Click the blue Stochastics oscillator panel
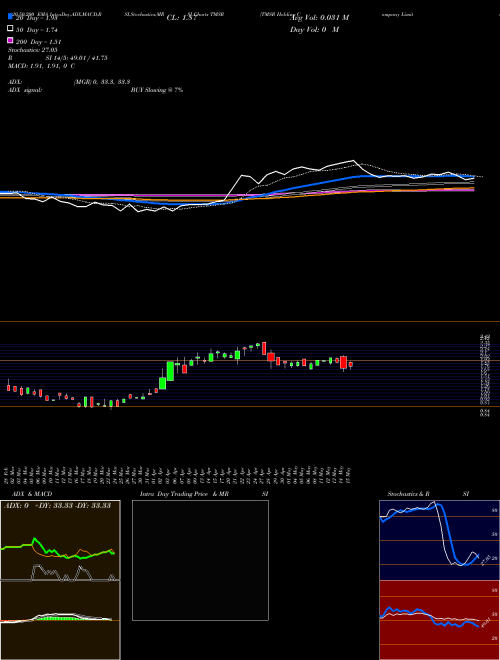 (x=439, y=540)
